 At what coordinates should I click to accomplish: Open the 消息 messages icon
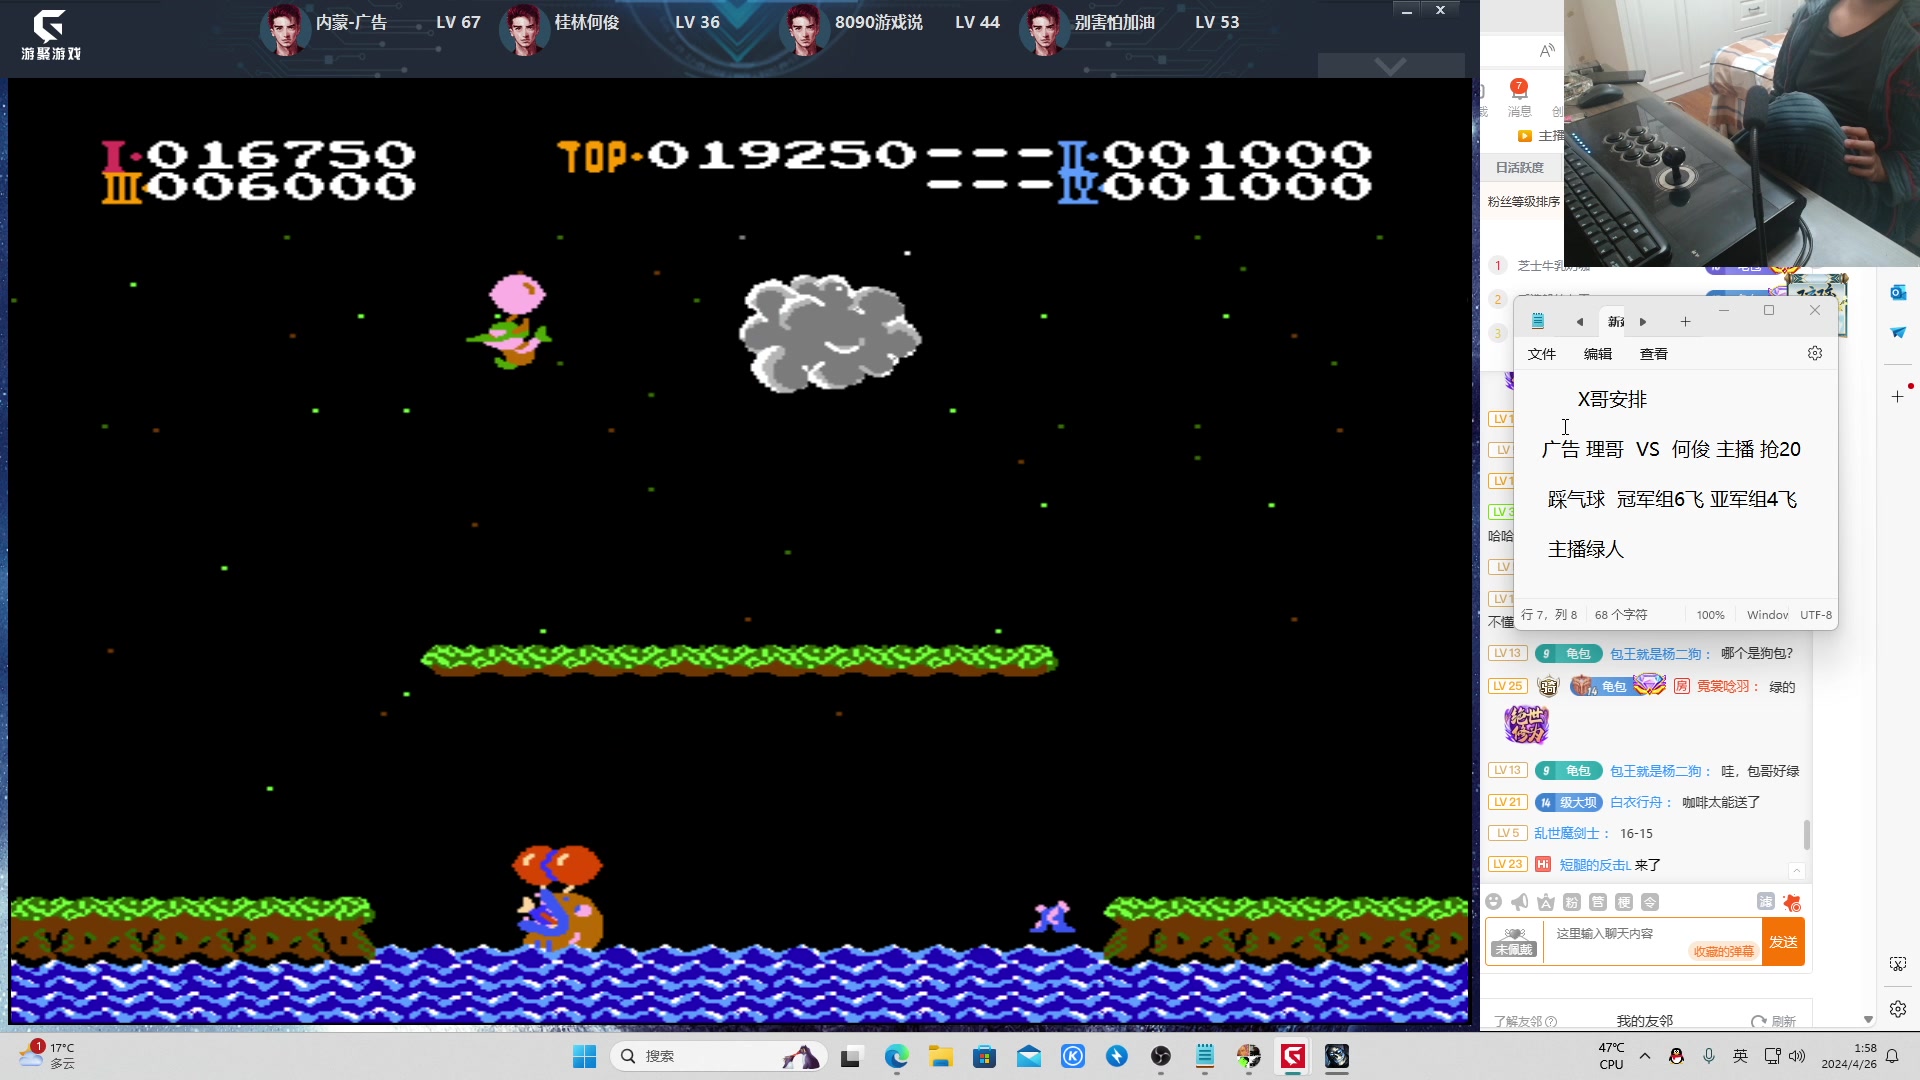click(1519, 97)
